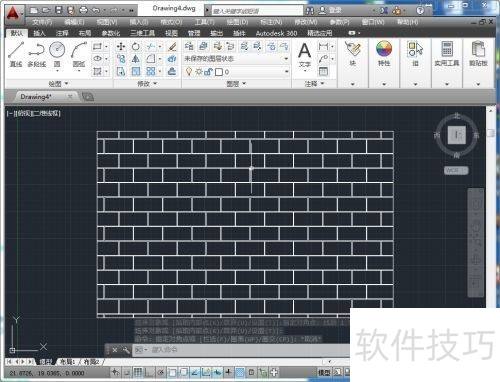Select the Rotate tool

point(136,46)
